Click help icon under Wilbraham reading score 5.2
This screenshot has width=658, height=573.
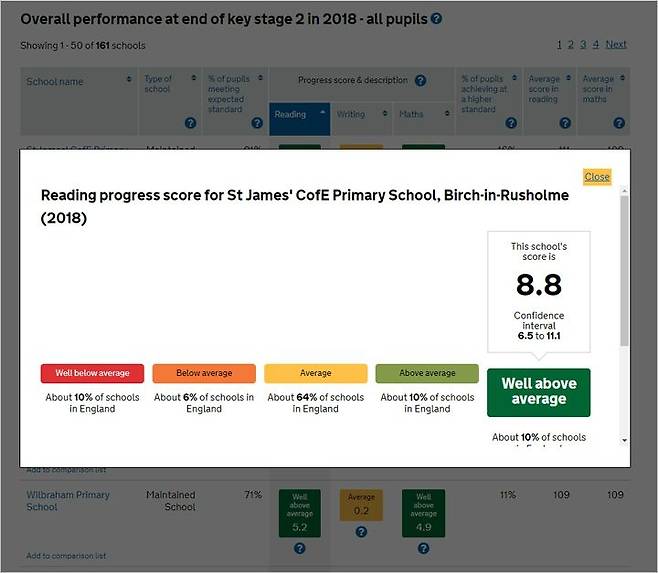tap(299, 548)
